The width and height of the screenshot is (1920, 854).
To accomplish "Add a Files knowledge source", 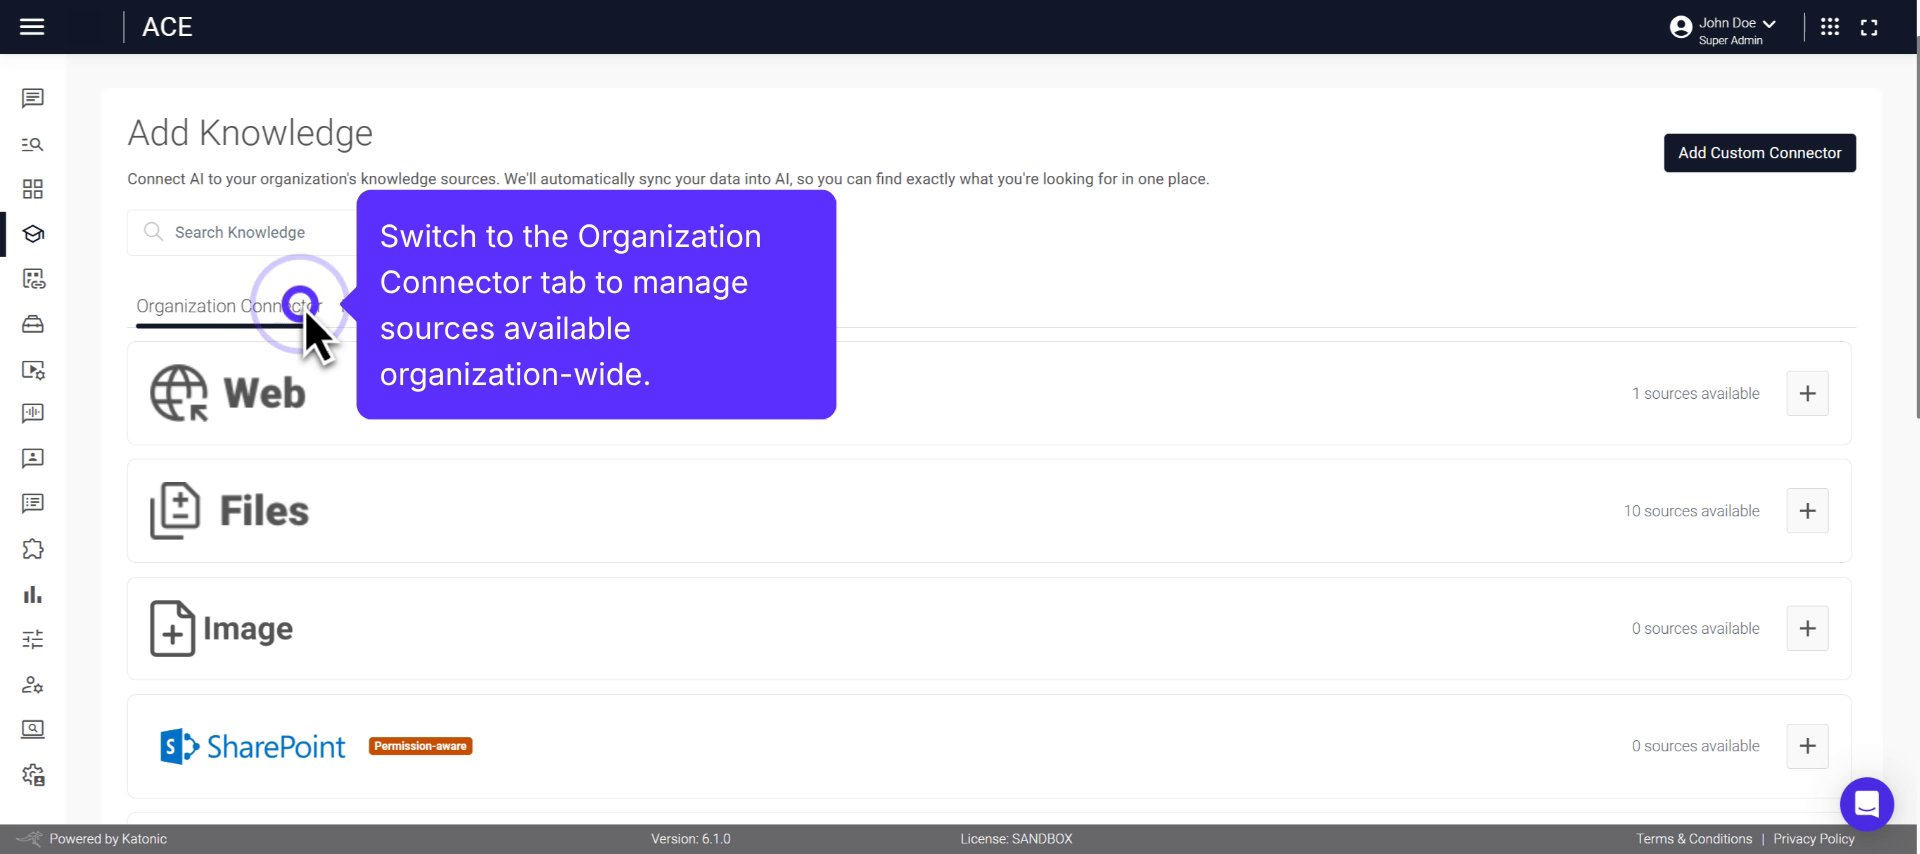I will [1807, 511].
